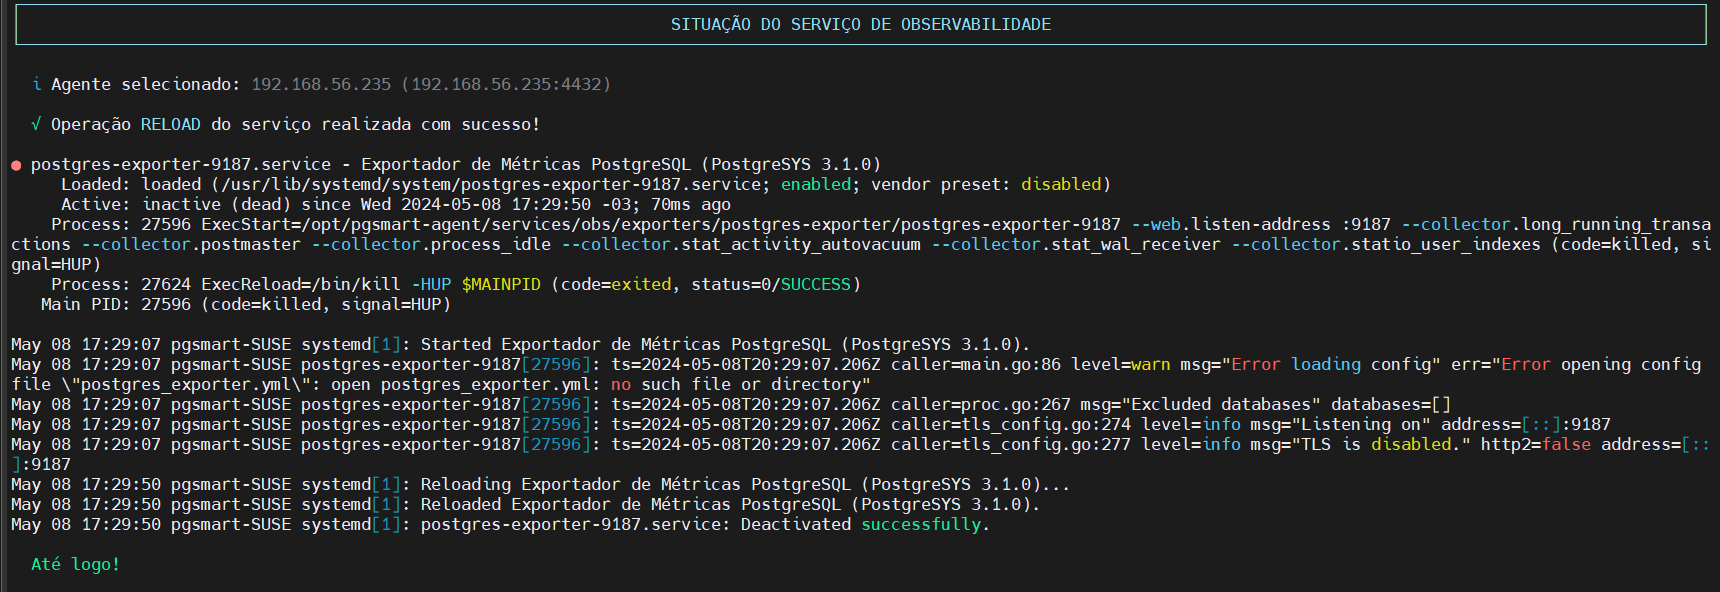Viewport: 1720px width, 592px height.
Task: Click the yellow "$MAINPID" variable
Action: pyautogui.click(x=501, y=284)
